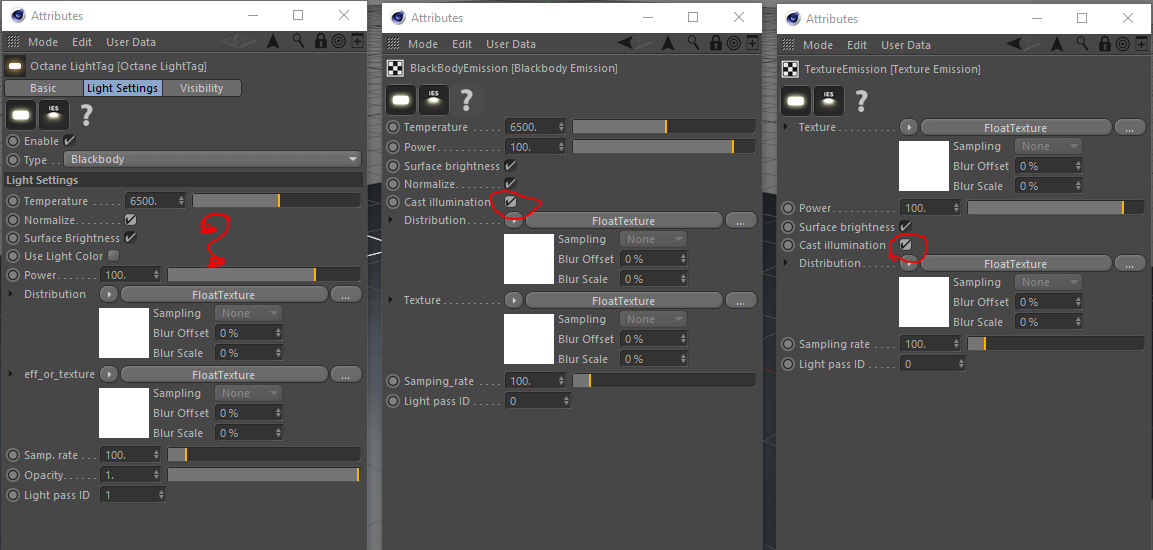The image size is (1153, 550).
Task: Enable Use Light Color checkbox
Action: 113,256
